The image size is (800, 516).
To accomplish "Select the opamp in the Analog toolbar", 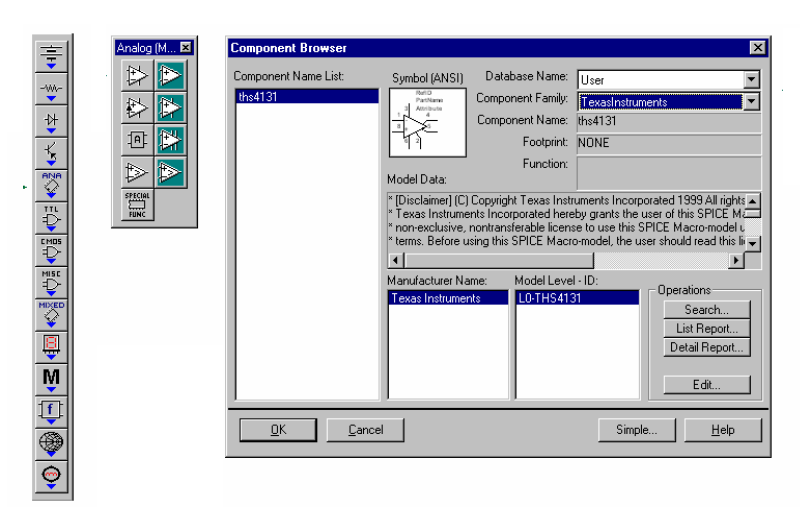I will coord(137,76).
